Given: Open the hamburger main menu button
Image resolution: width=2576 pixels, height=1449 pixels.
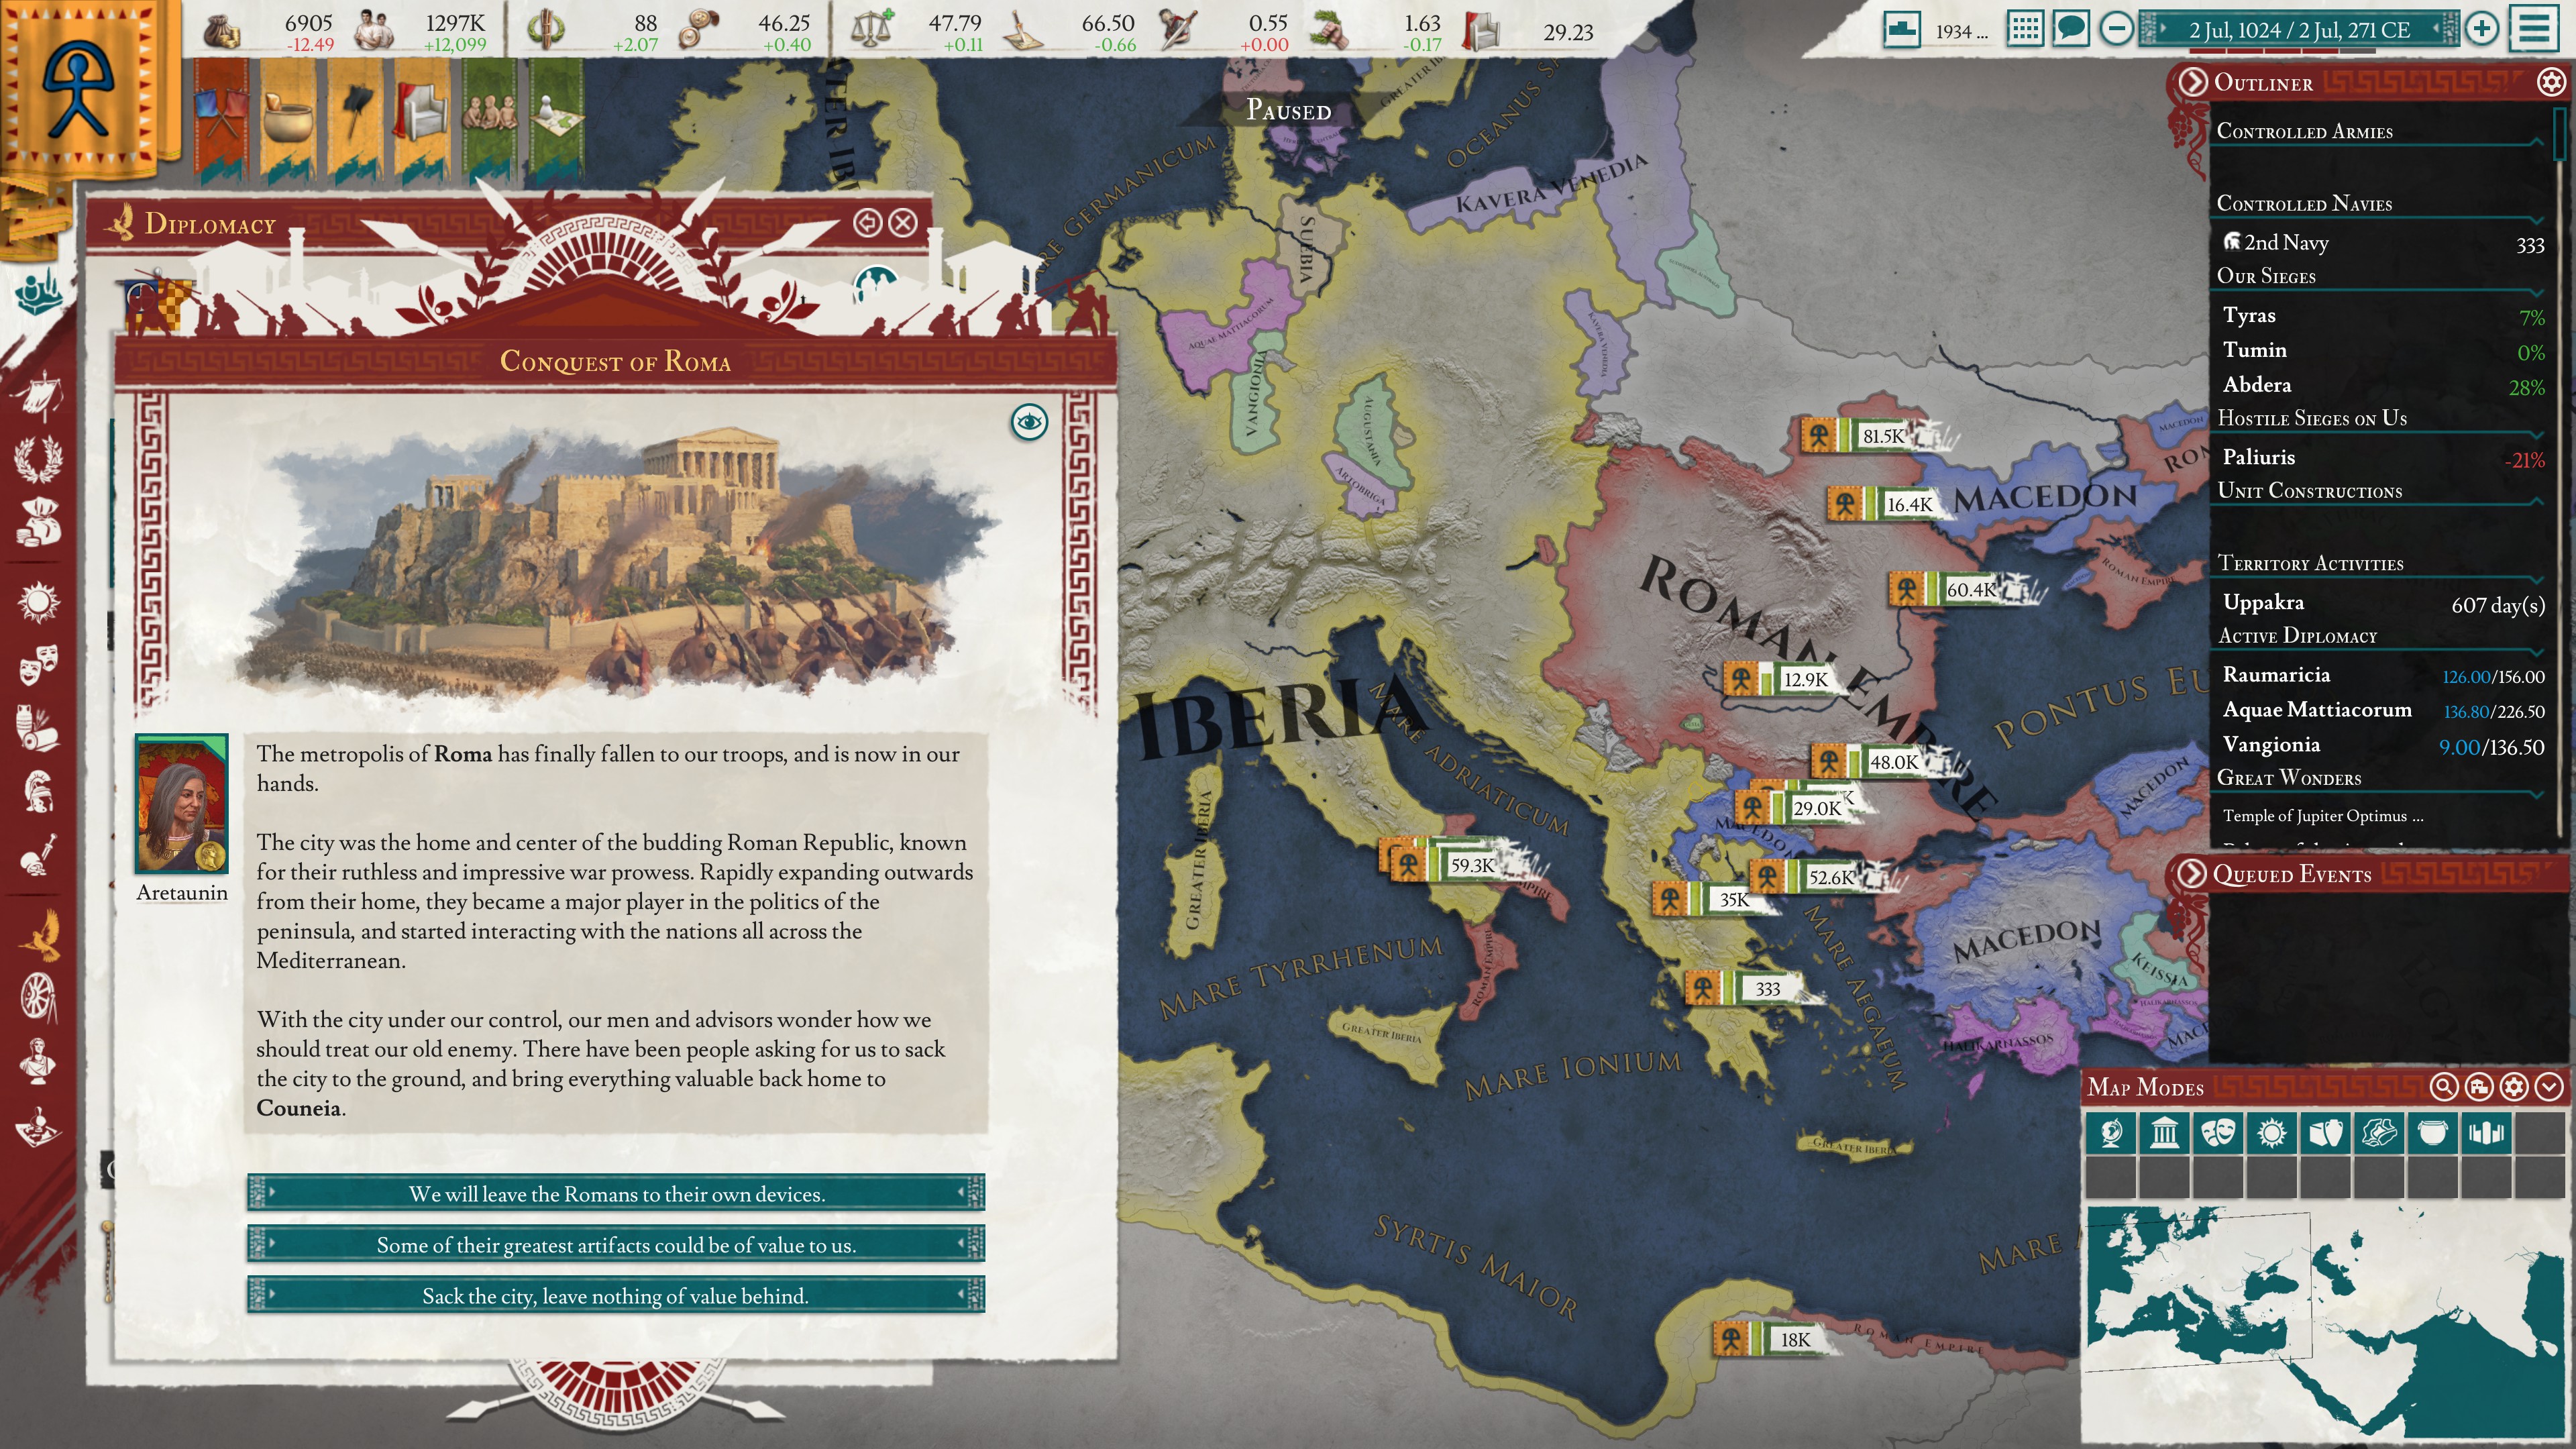Looking at the screenshot, I should (2534, 28).
